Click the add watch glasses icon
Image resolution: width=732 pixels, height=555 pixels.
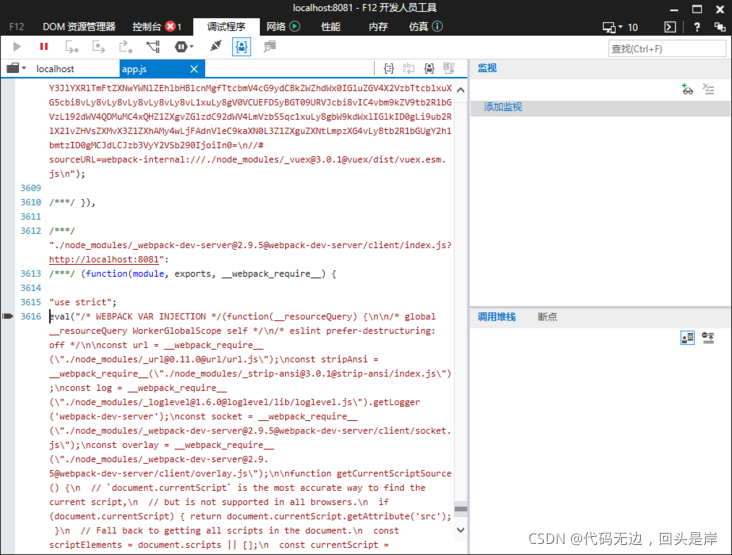[687, 89]
